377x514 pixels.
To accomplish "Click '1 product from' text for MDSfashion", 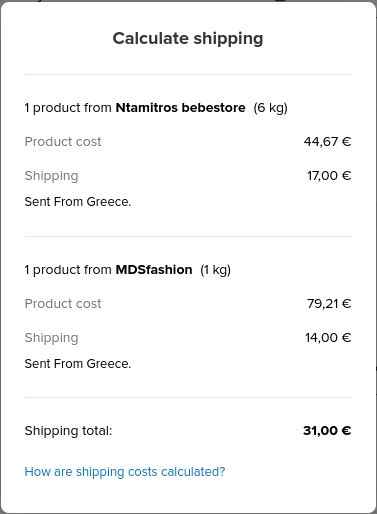I will pyautogui.click(x=68, y=270).
